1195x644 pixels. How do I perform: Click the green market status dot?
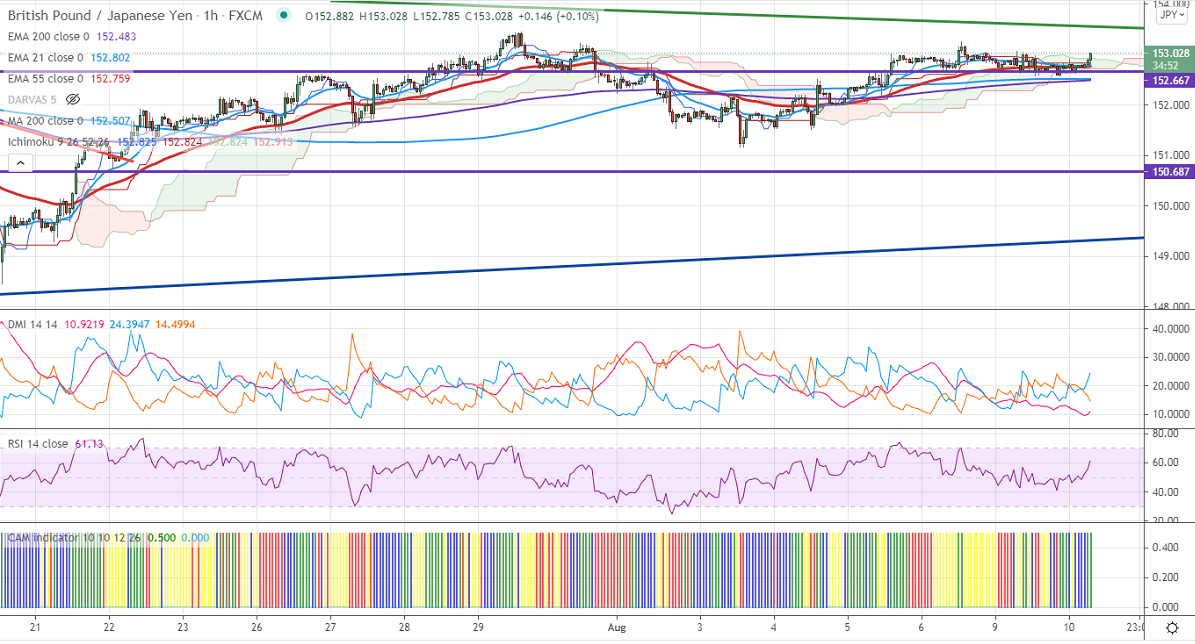click(x=286, y=16)
